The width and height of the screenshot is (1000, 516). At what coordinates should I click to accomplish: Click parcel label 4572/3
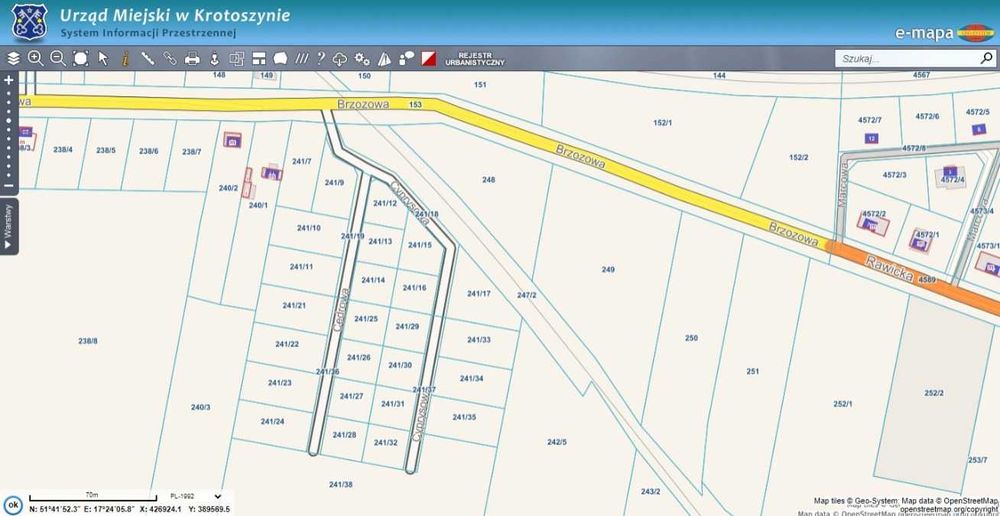click(x=895, y=175)
